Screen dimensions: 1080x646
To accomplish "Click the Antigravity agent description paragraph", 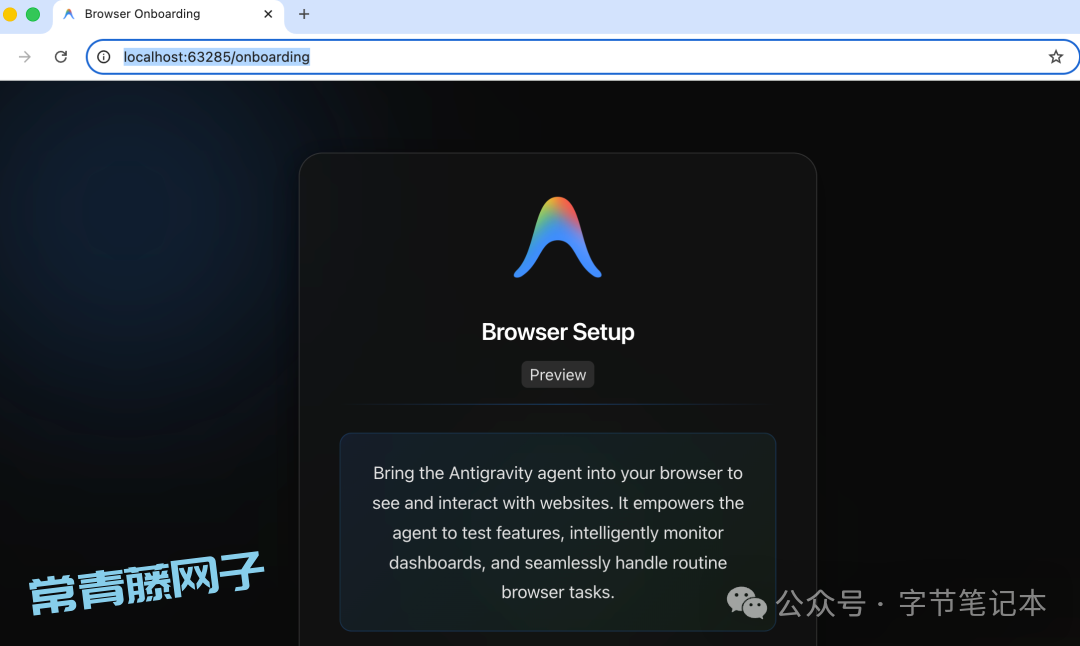I will [x=557, y=532].
